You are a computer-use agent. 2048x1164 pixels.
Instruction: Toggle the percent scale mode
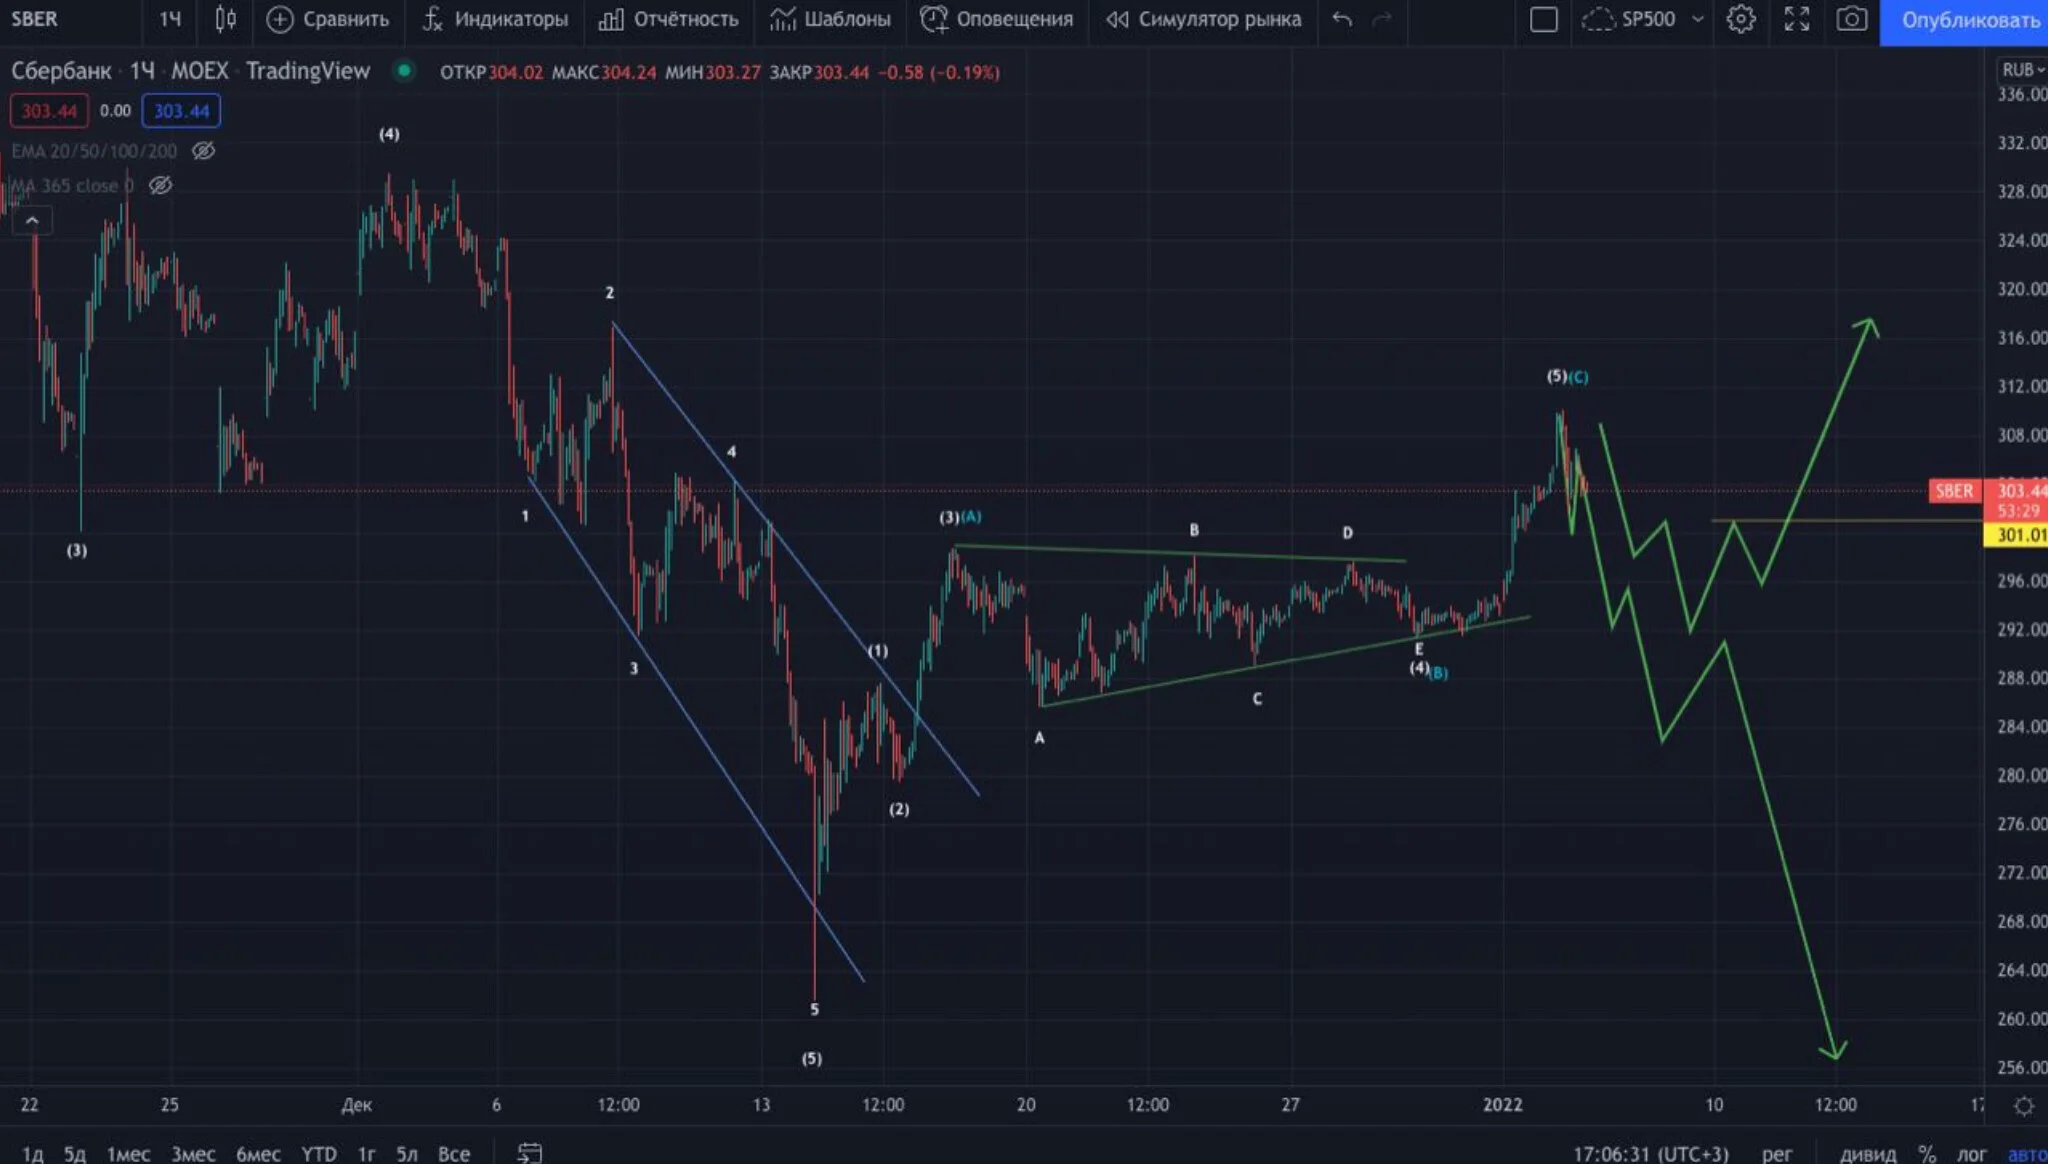1927,1153
